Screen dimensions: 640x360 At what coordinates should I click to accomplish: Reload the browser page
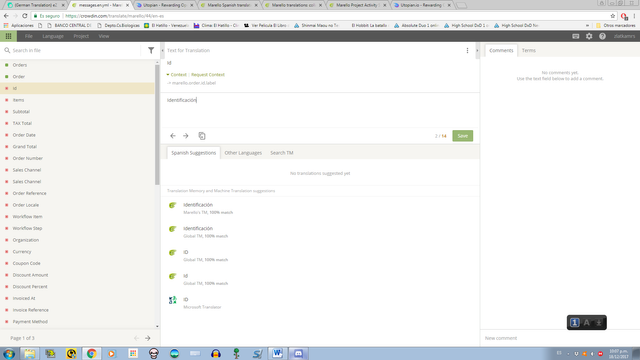[x=24, y=16]
